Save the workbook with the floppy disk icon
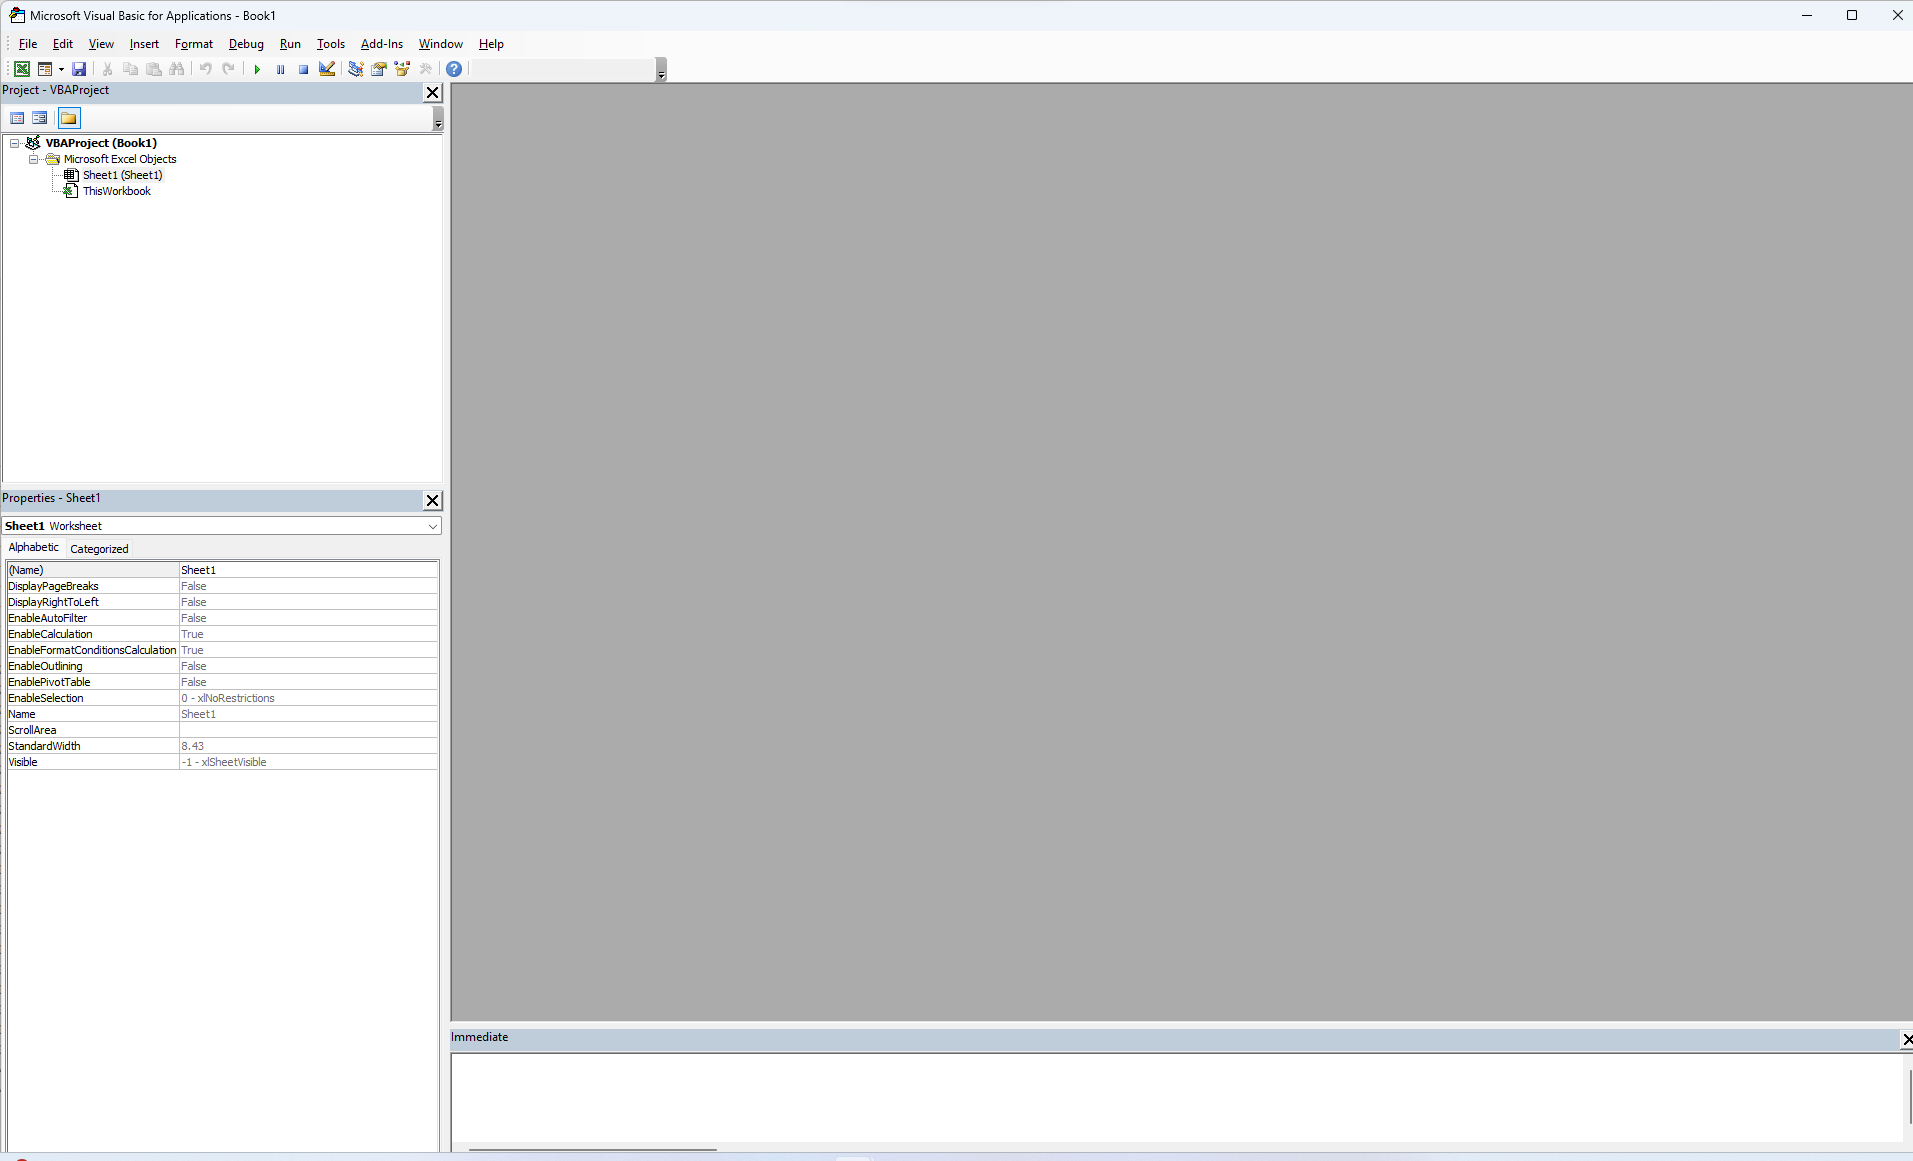 [79, 69]
